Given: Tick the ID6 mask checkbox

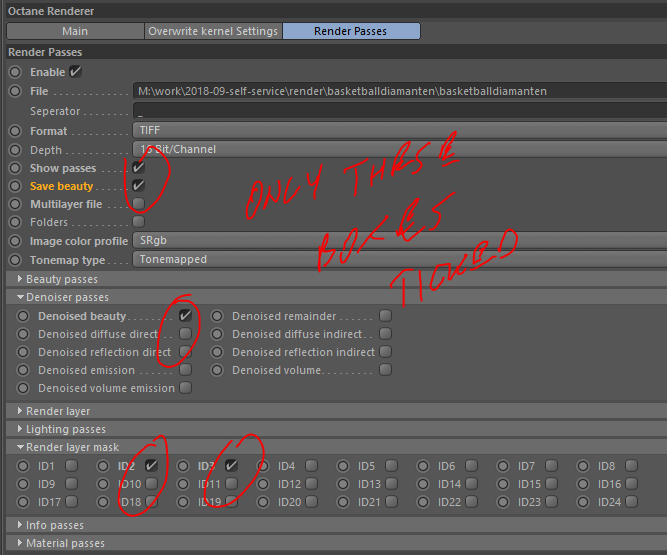Looking at the screenshot, I should [471, 466].
